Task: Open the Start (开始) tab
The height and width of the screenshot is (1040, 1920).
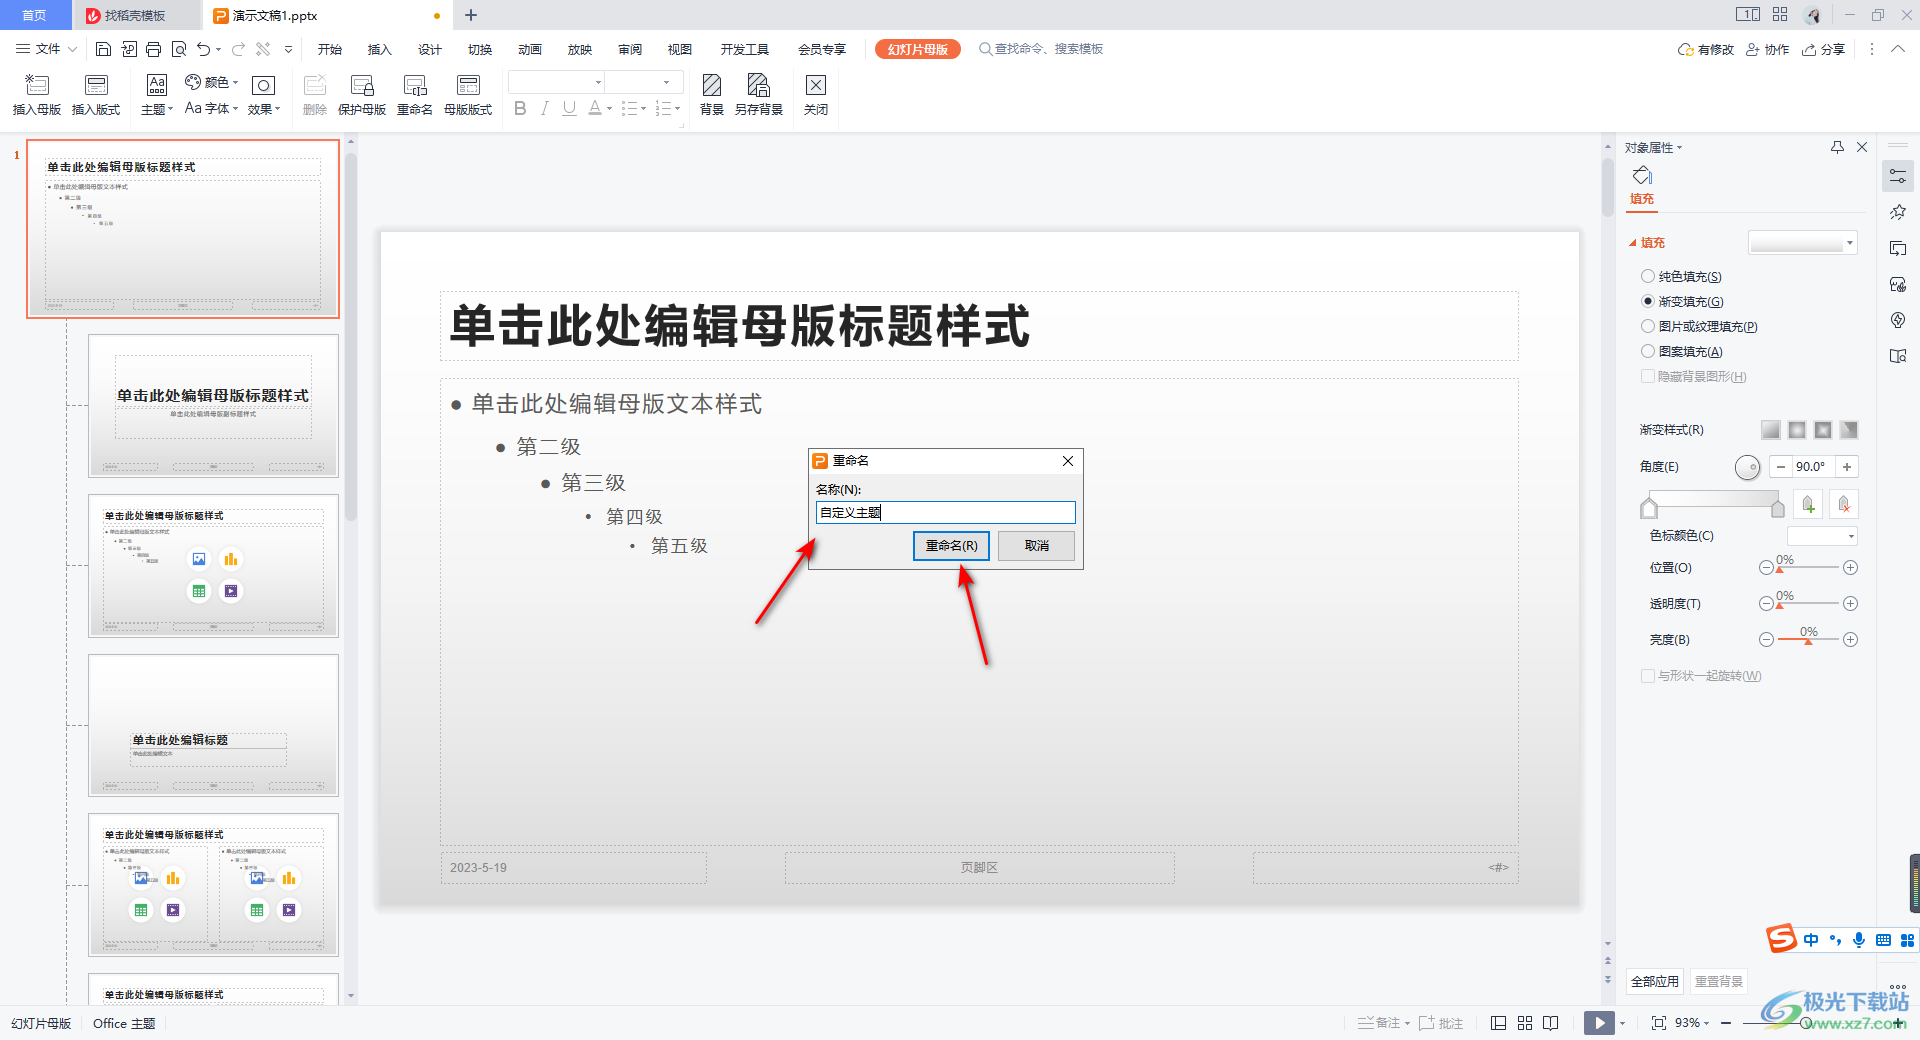Action: pyautogui.click(x=330, y=49)
